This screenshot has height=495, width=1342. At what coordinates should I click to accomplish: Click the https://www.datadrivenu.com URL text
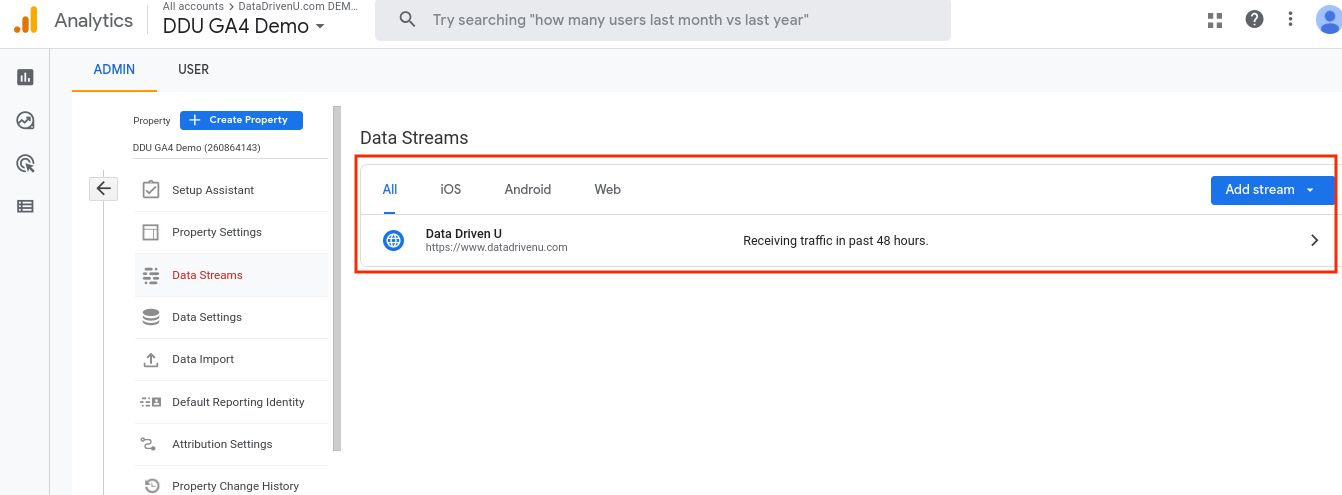coord(497,247)
